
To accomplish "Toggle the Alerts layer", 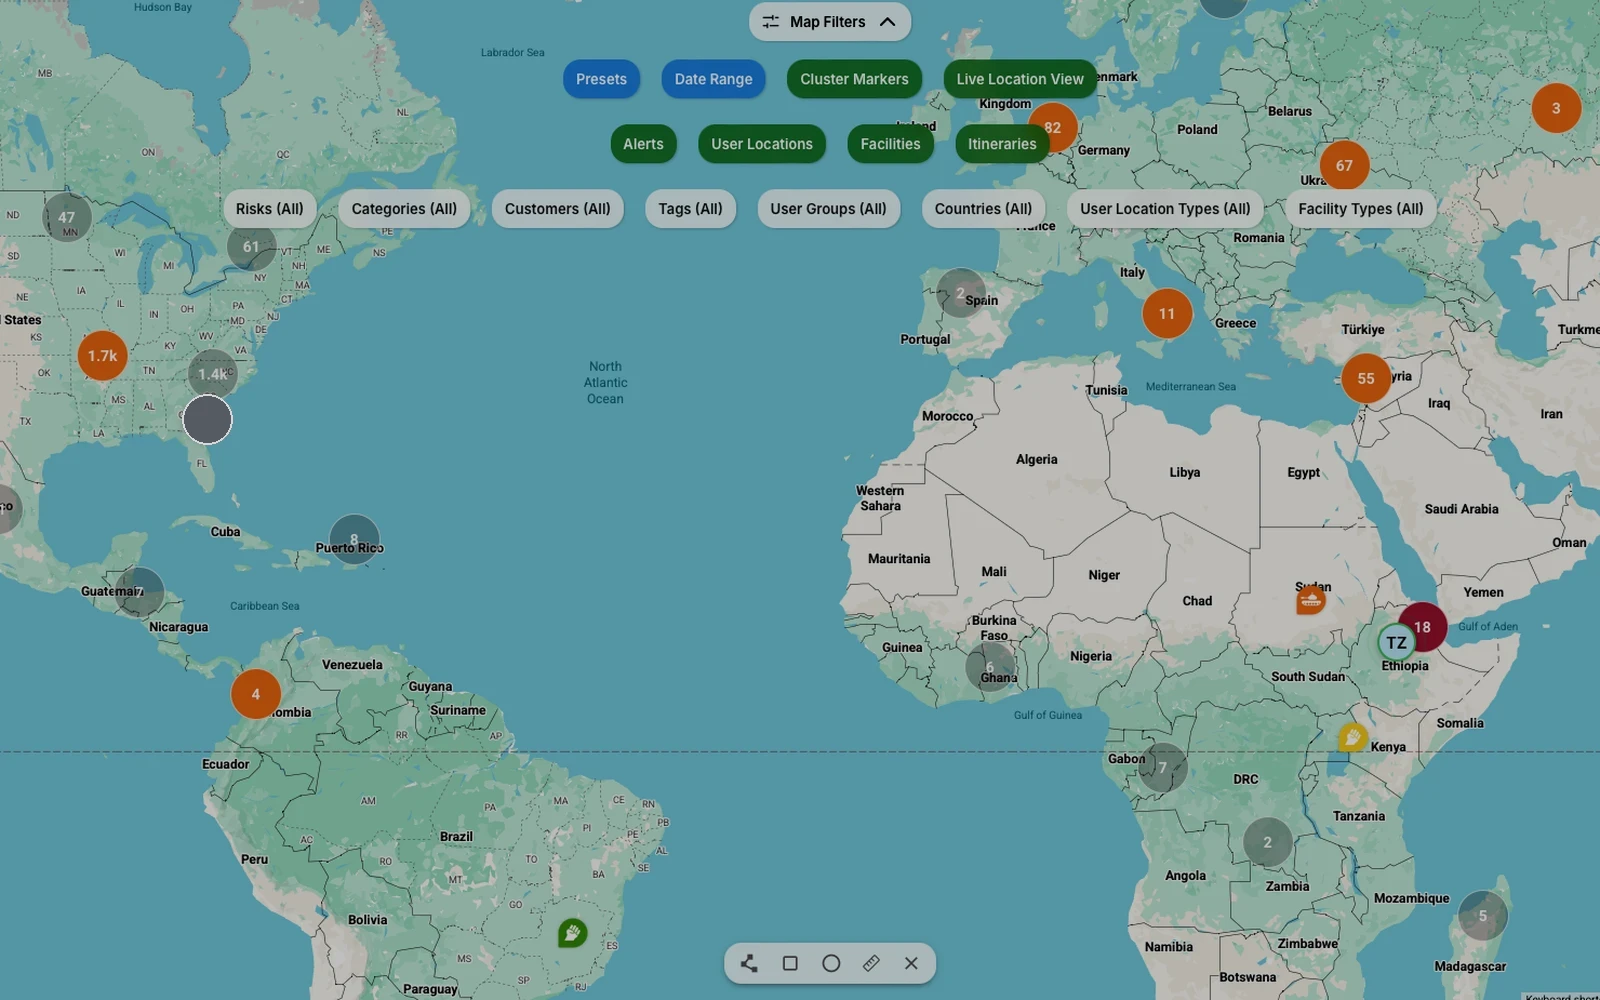I will (x=643, y=144).
